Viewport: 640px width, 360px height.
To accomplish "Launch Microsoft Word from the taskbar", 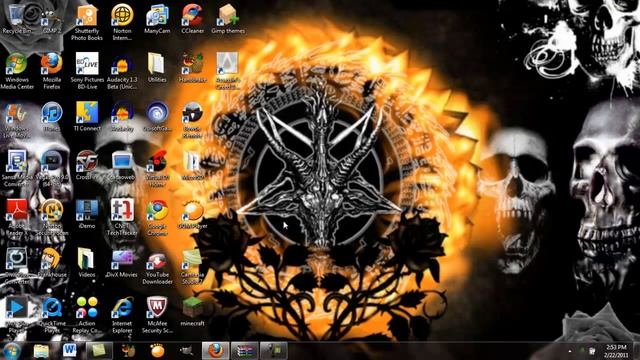I will [x=70, y=351].
